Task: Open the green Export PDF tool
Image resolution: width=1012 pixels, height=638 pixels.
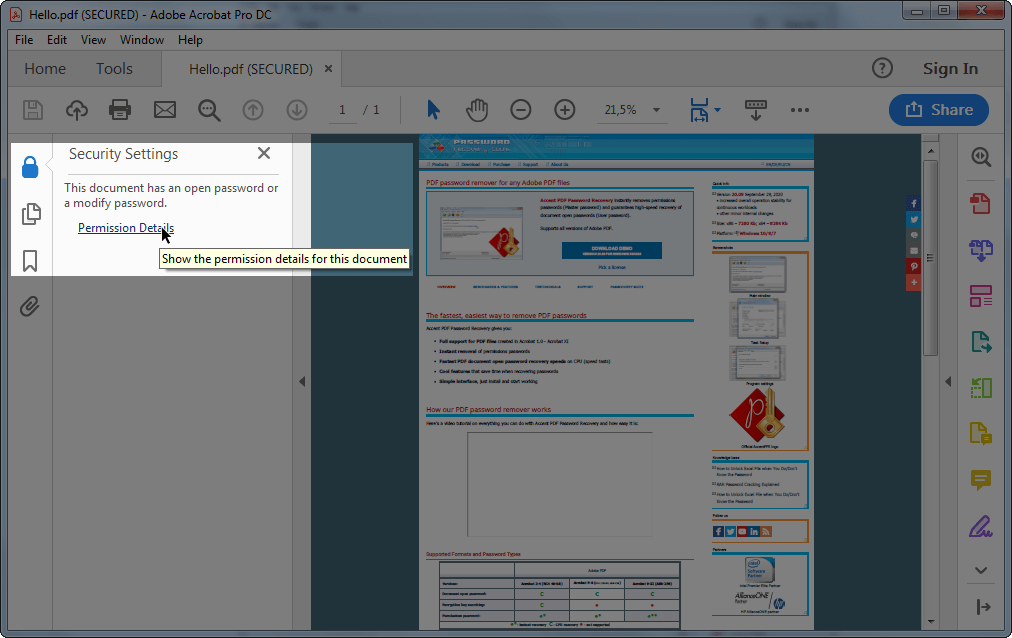Action: (981, 342)
